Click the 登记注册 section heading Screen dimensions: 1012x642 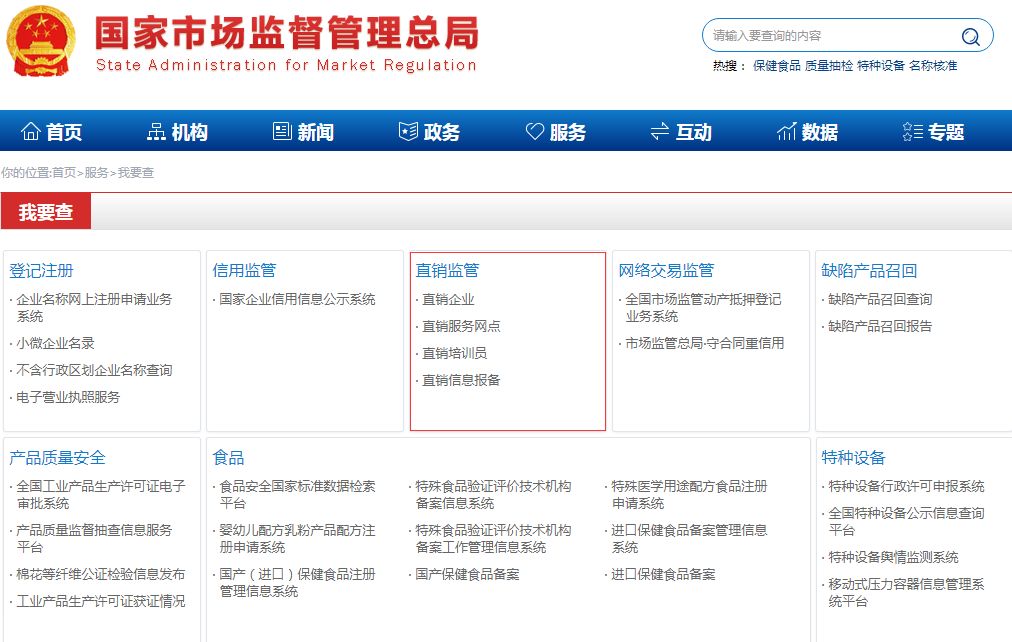click(x=41, y=270)
